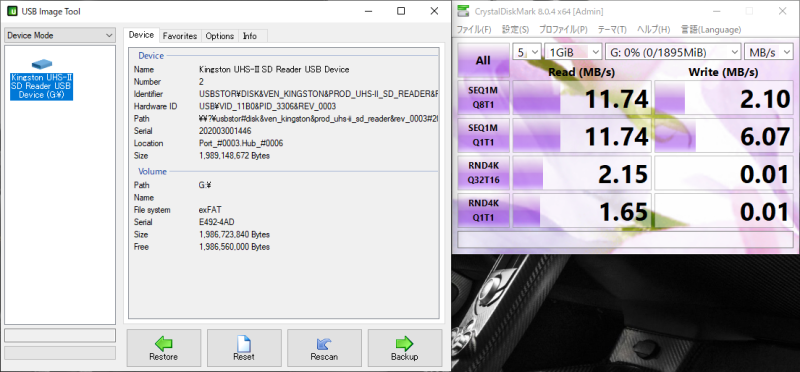Switch to the Options tab
Image resolution: width=800 pixels, height=372 pixels.
coord(219,36)
